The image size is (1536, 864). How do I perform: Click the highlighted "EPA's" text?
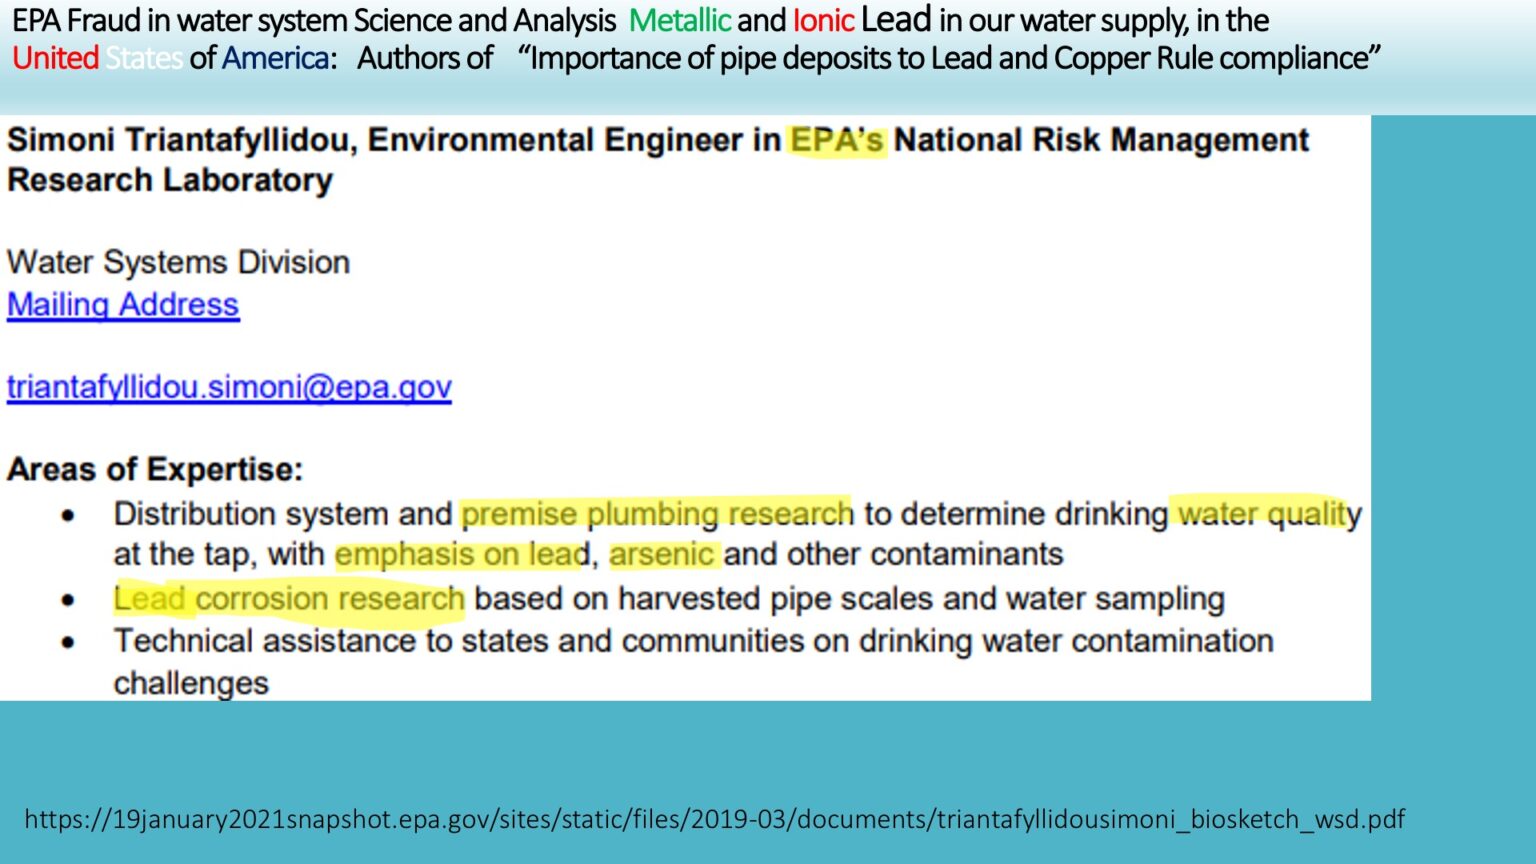pos(836,141)
